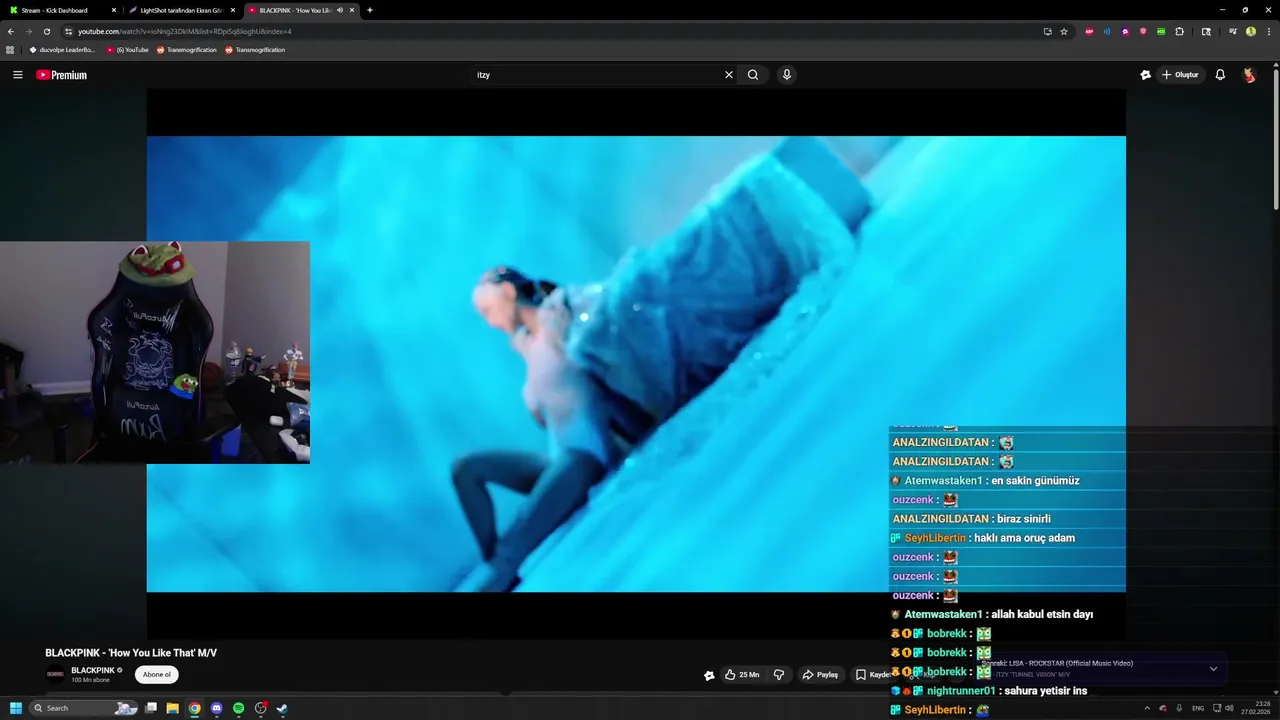Viewport: 1280px width, 720px height.
Task: Mute the BLACKPINK tab audio icon
Action: 340,10
